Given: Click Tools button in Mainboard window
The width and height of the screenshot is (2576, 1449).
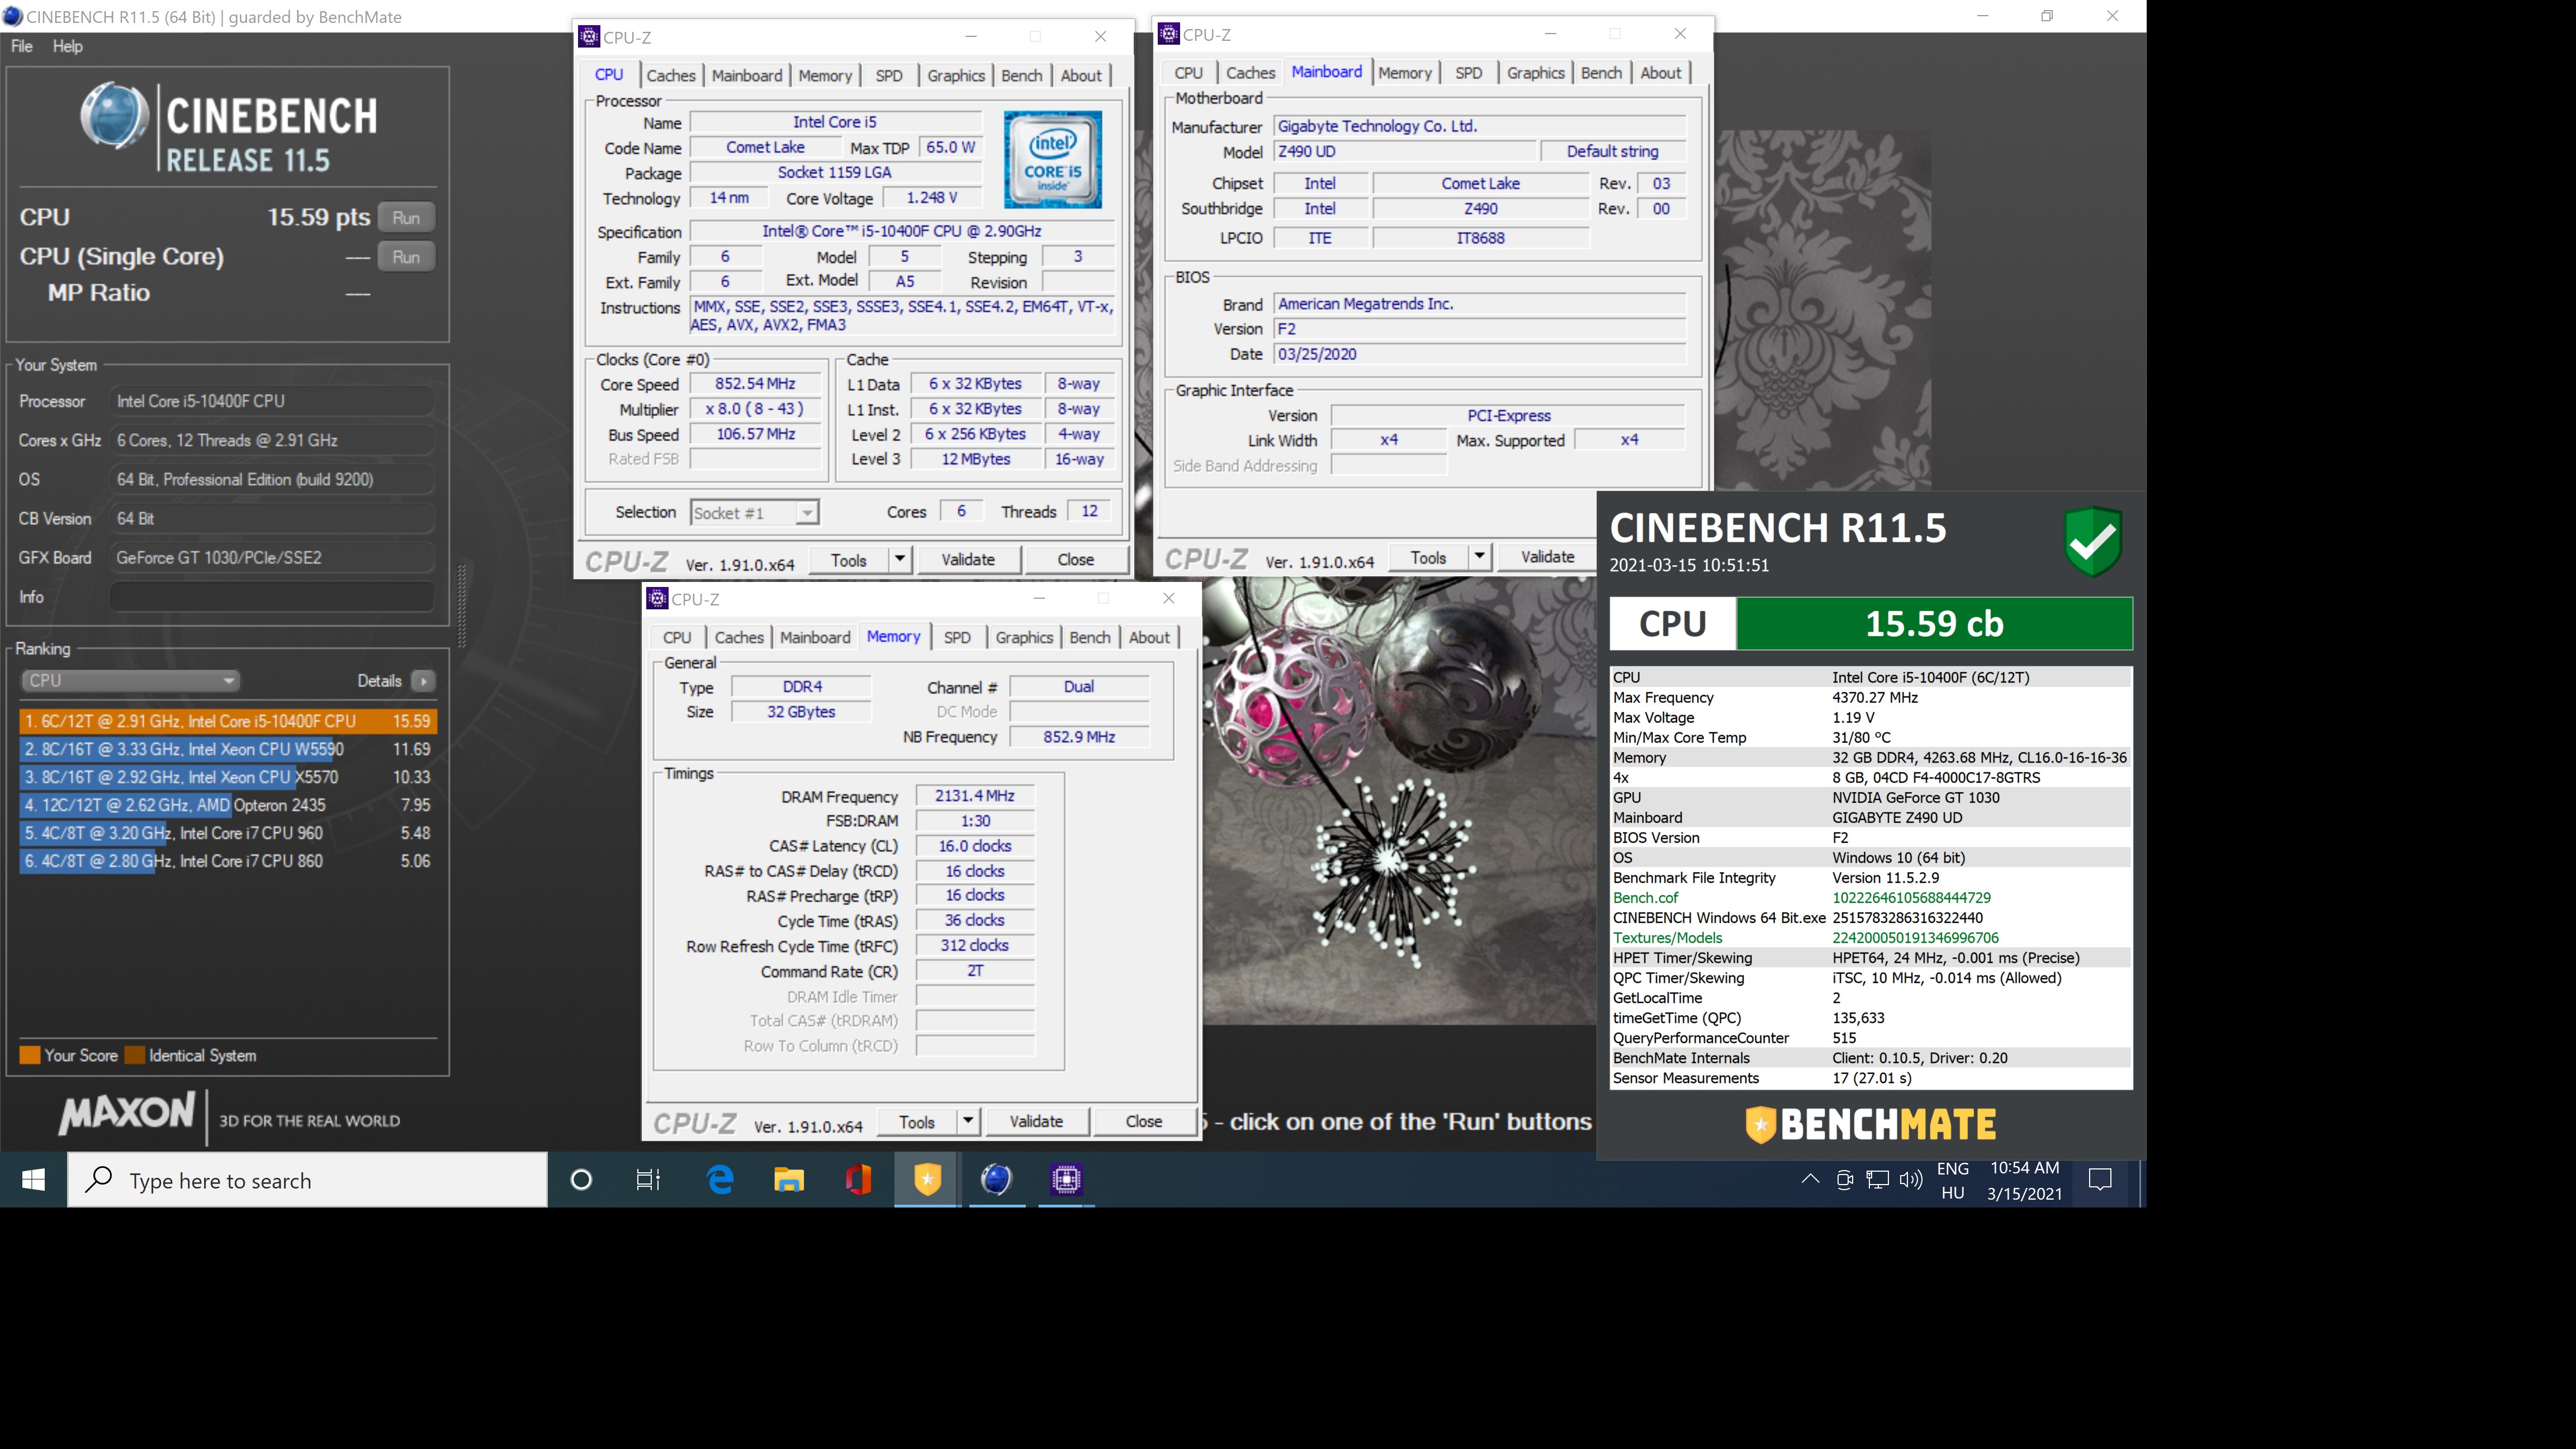Looking at the screenshot, I should tap(1428, 557).
